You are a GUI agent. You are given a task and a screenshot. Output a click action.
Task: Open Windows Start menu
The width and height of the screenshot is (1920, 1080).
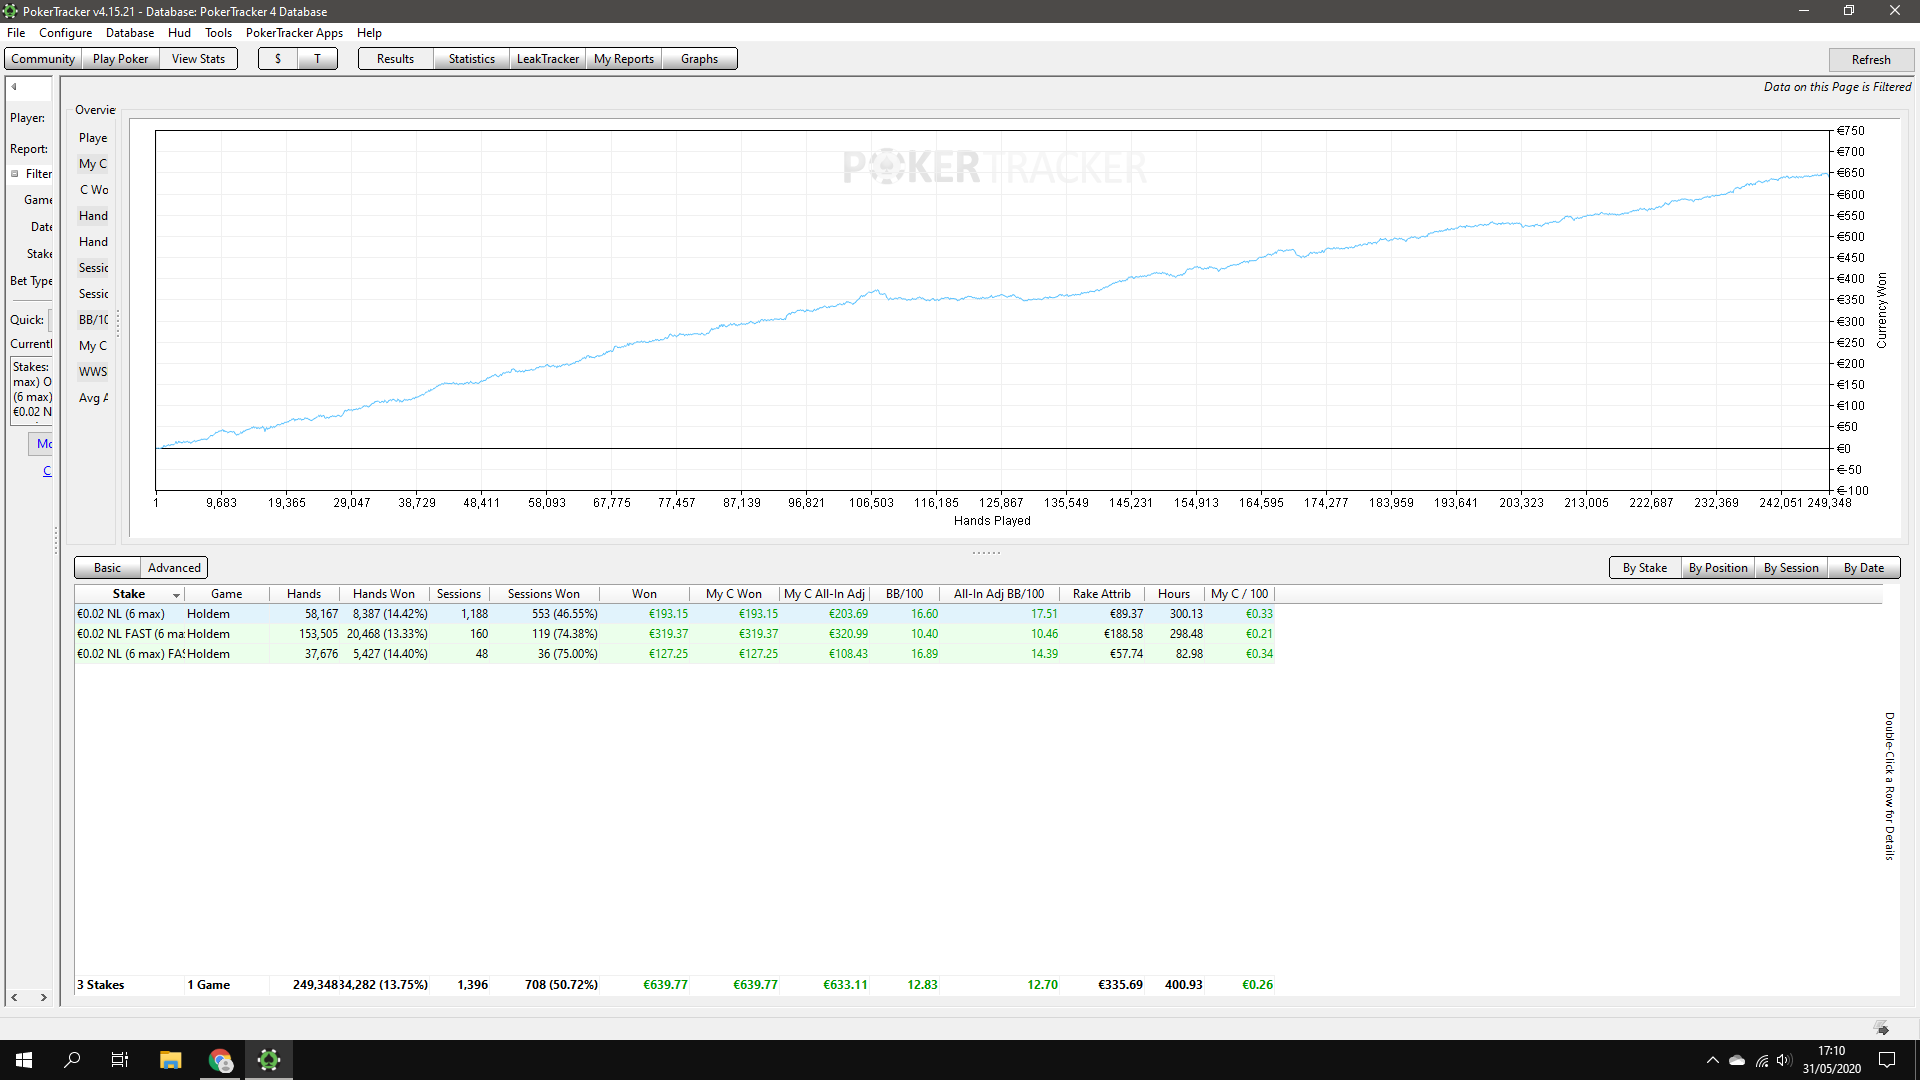click(x=24, y=1060)
